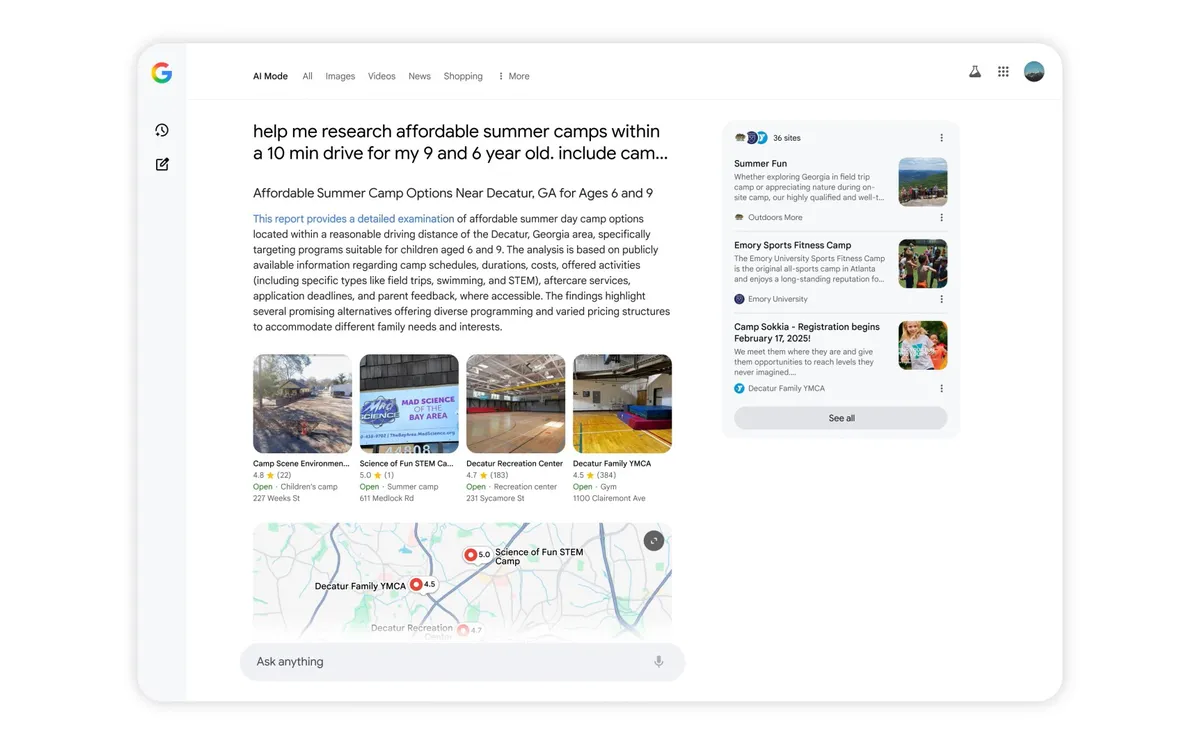The image size is (1200, 752).
Task: Open the Google apps grid icon
Action: point(1003,72)
